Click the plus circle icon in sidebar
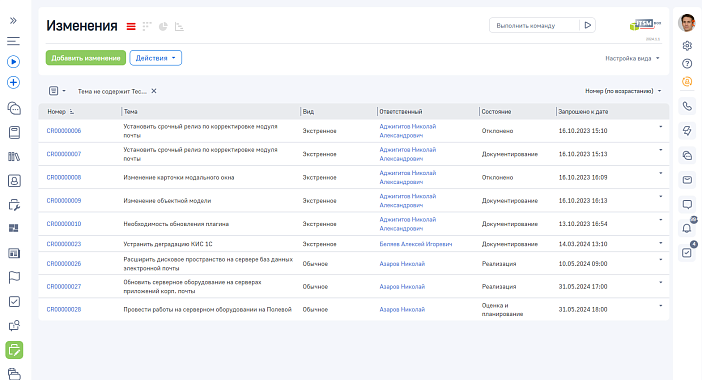 tap(13, 82)
